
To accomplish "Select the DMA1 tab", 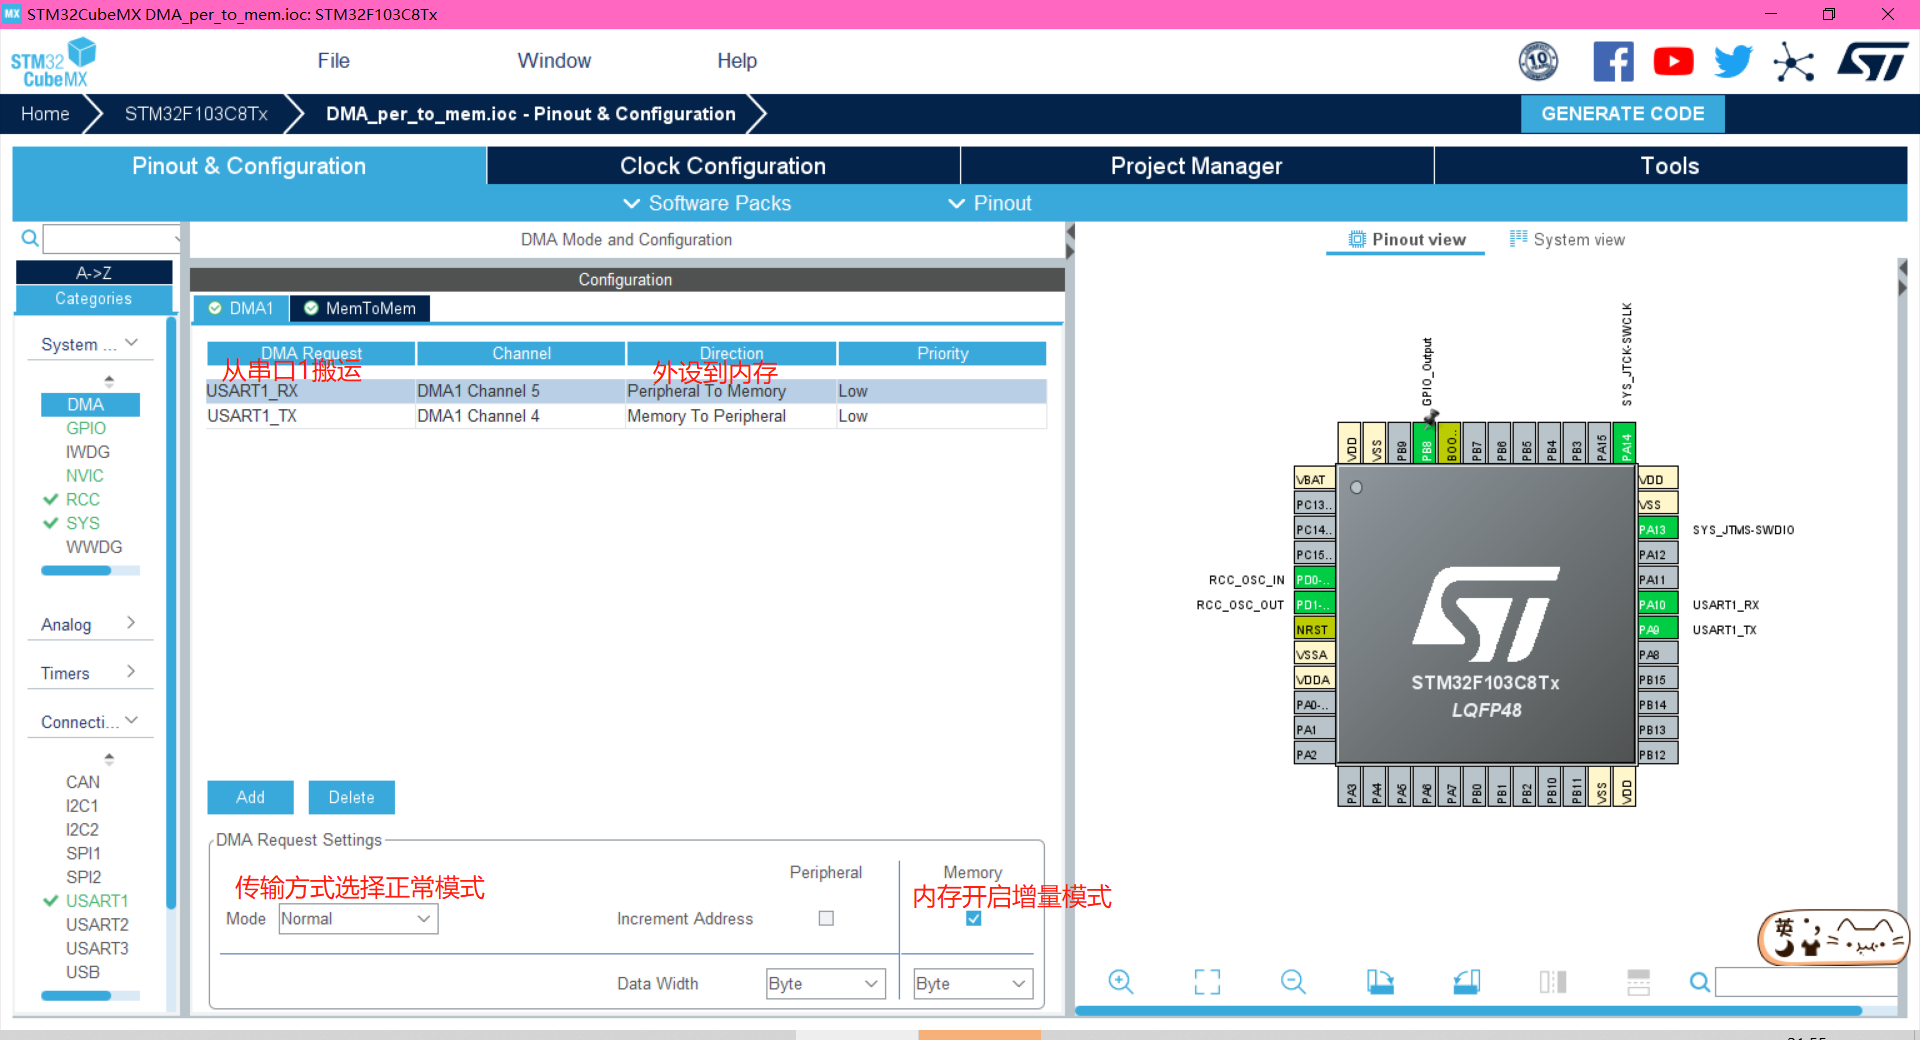I will click(x=241, y=308).
